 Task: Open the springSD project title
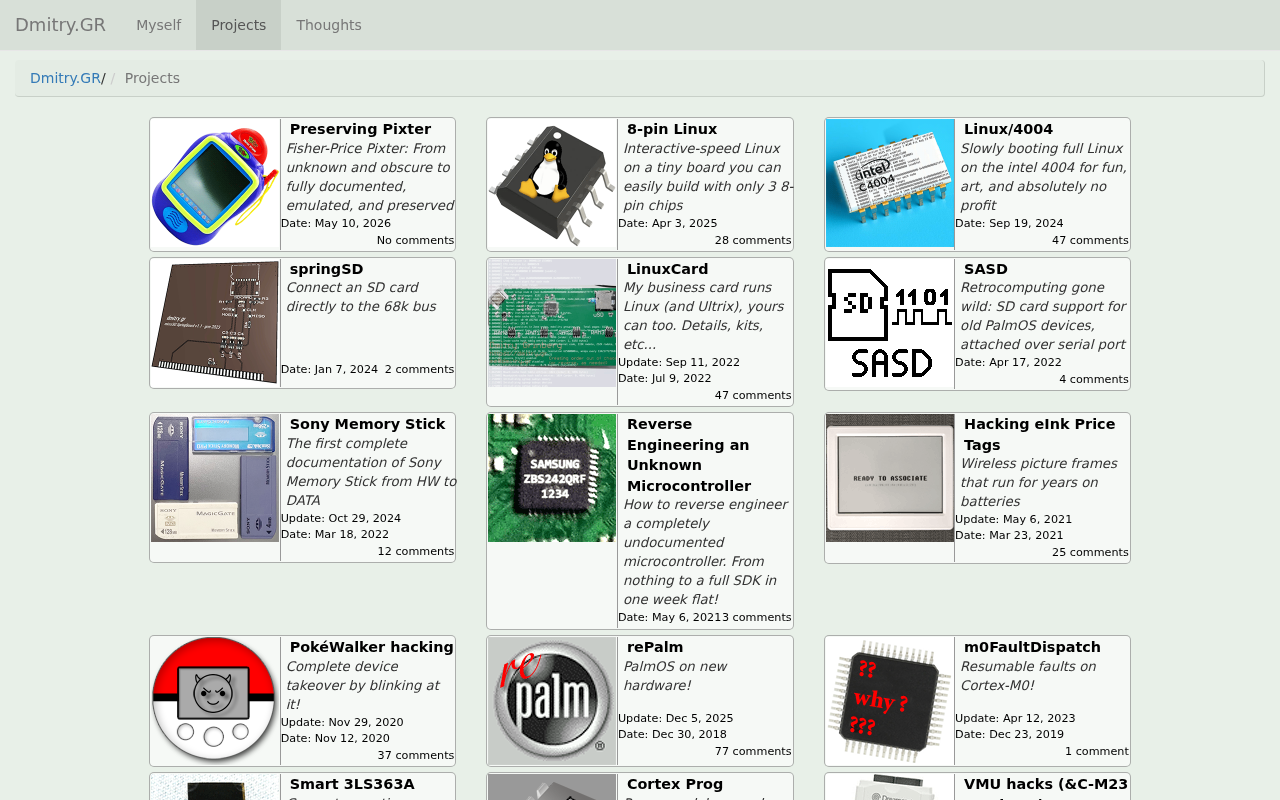pos(326,269)
